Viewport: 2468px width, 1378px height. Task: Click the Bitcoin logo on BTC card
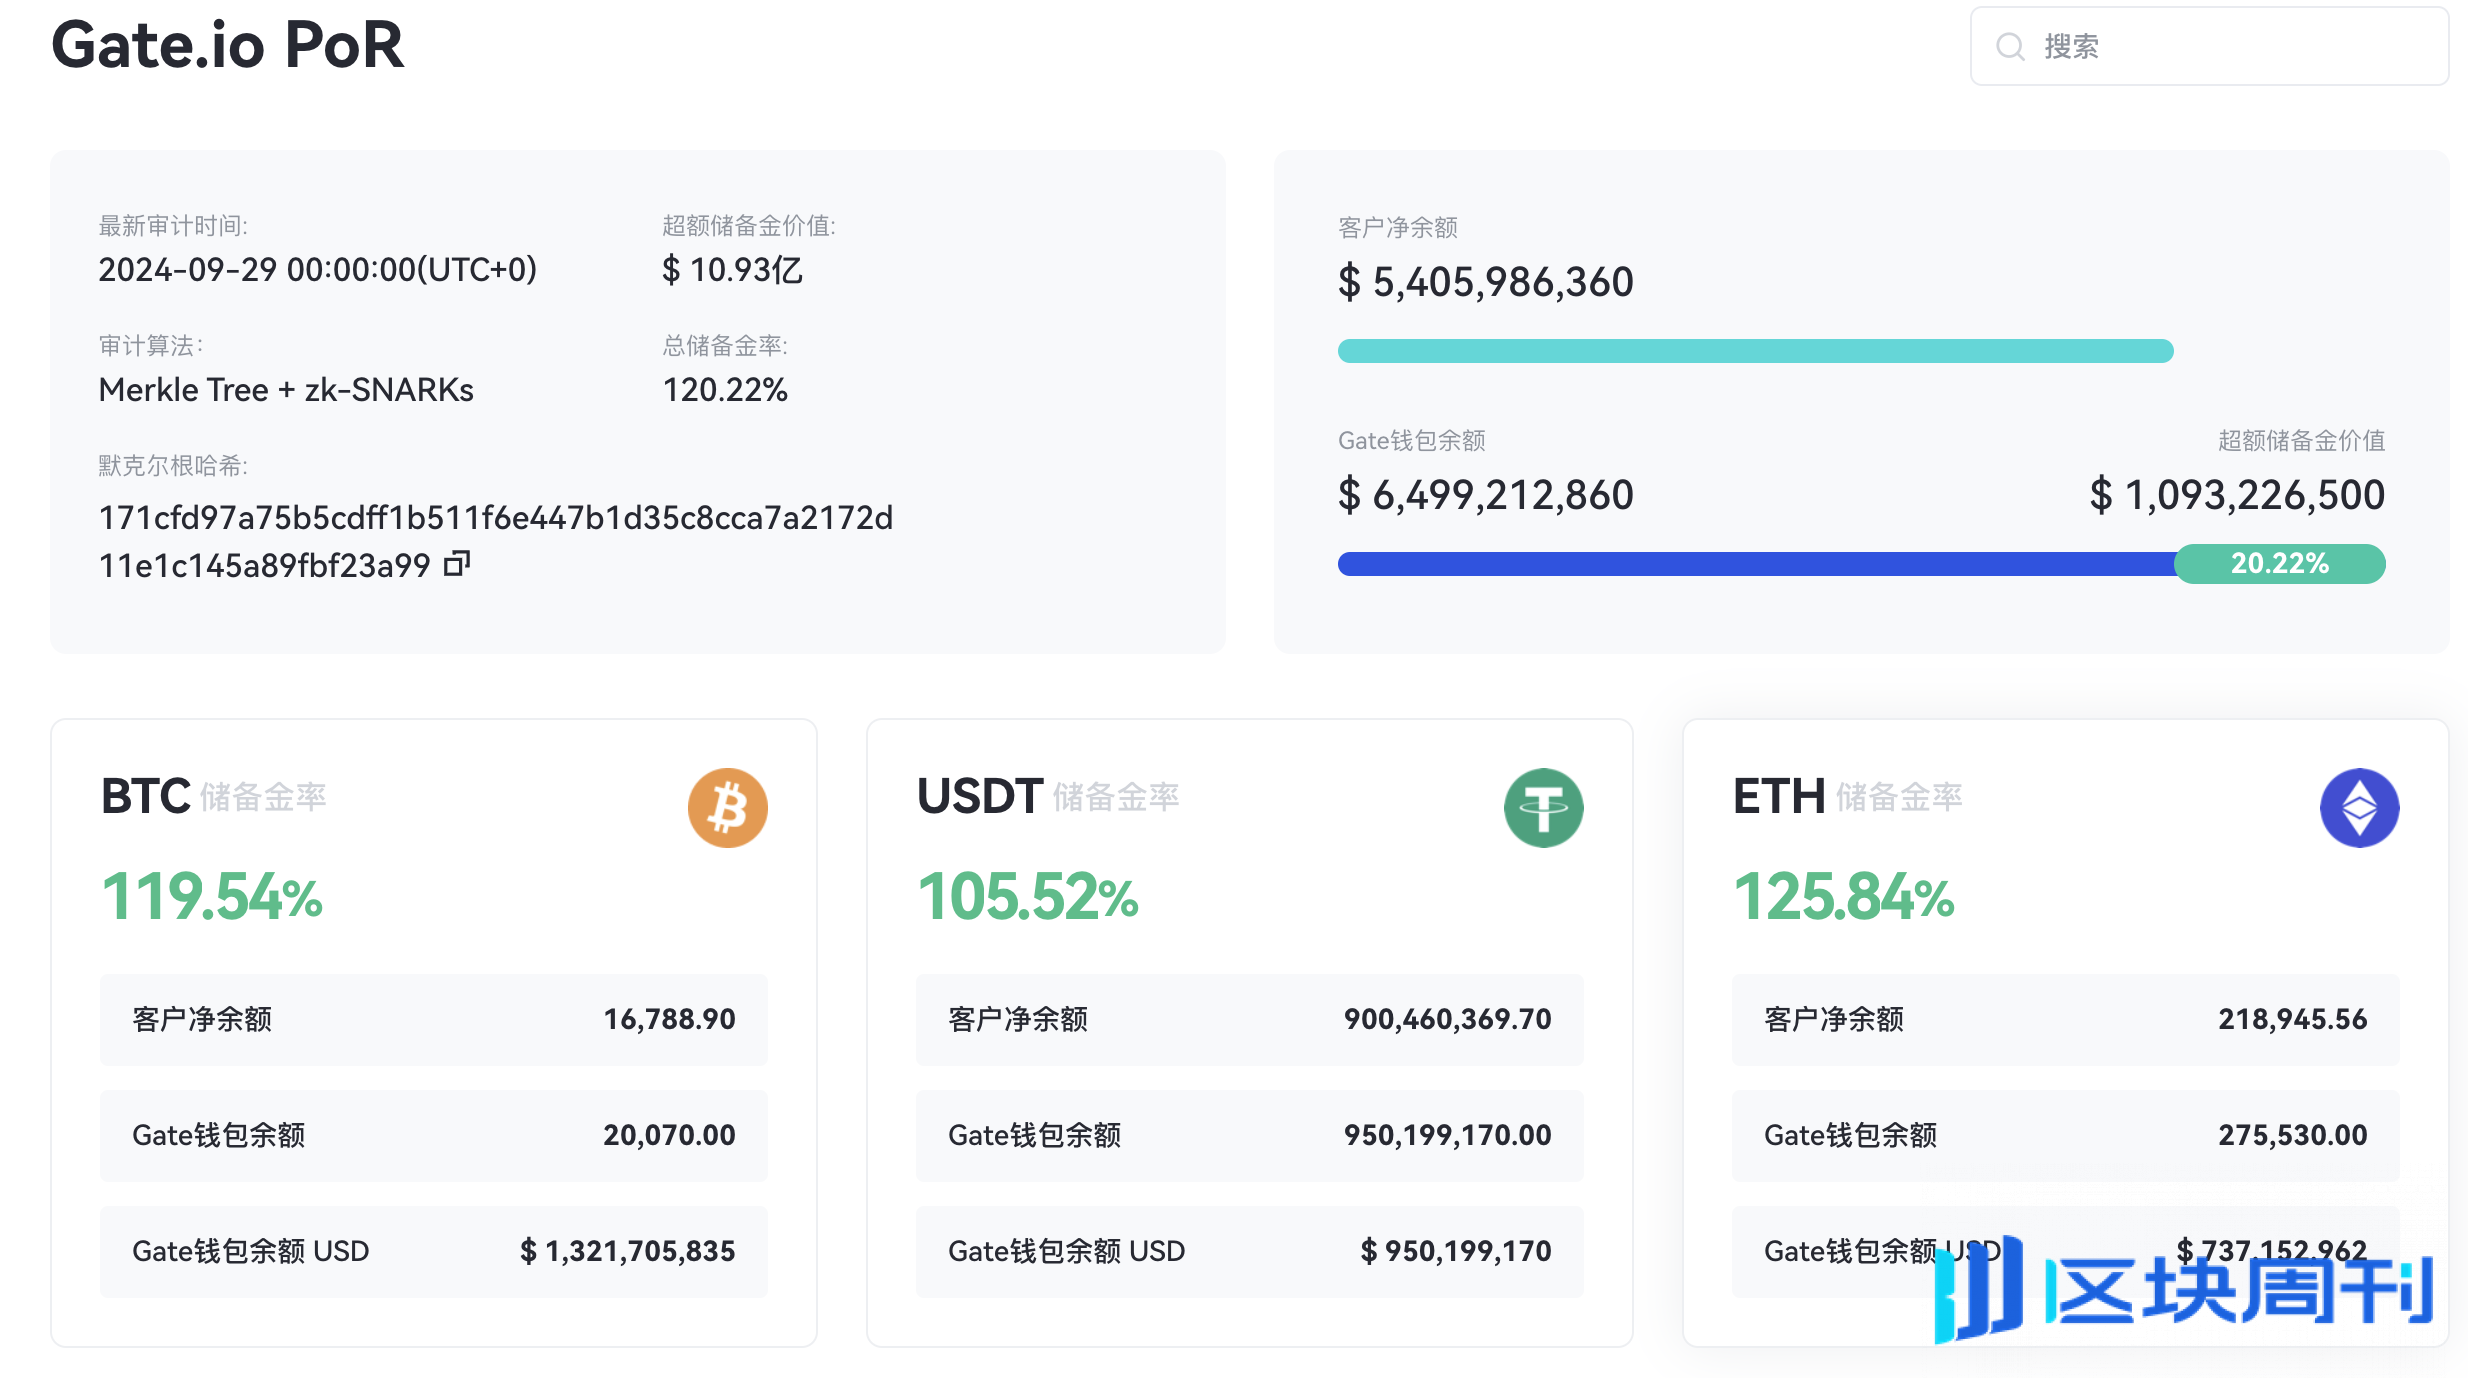(x=727, y=807)
